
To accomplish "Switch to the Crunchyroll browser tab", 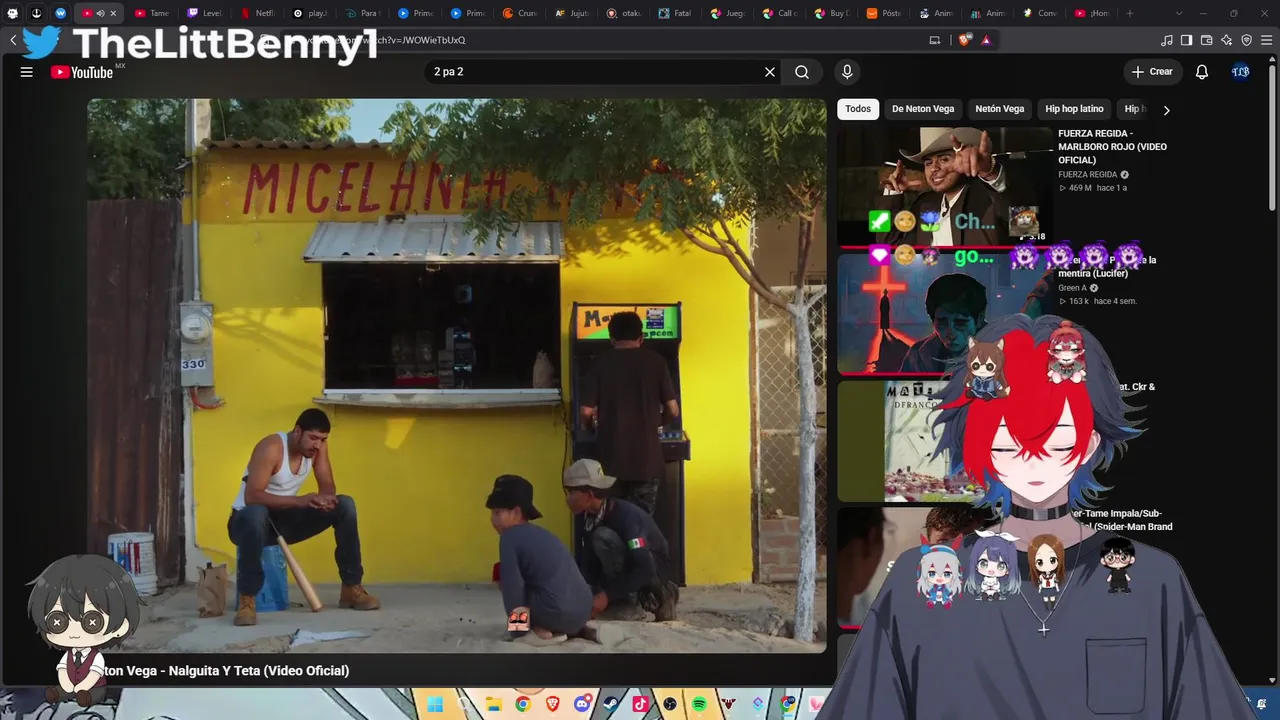I will [520, 13].
